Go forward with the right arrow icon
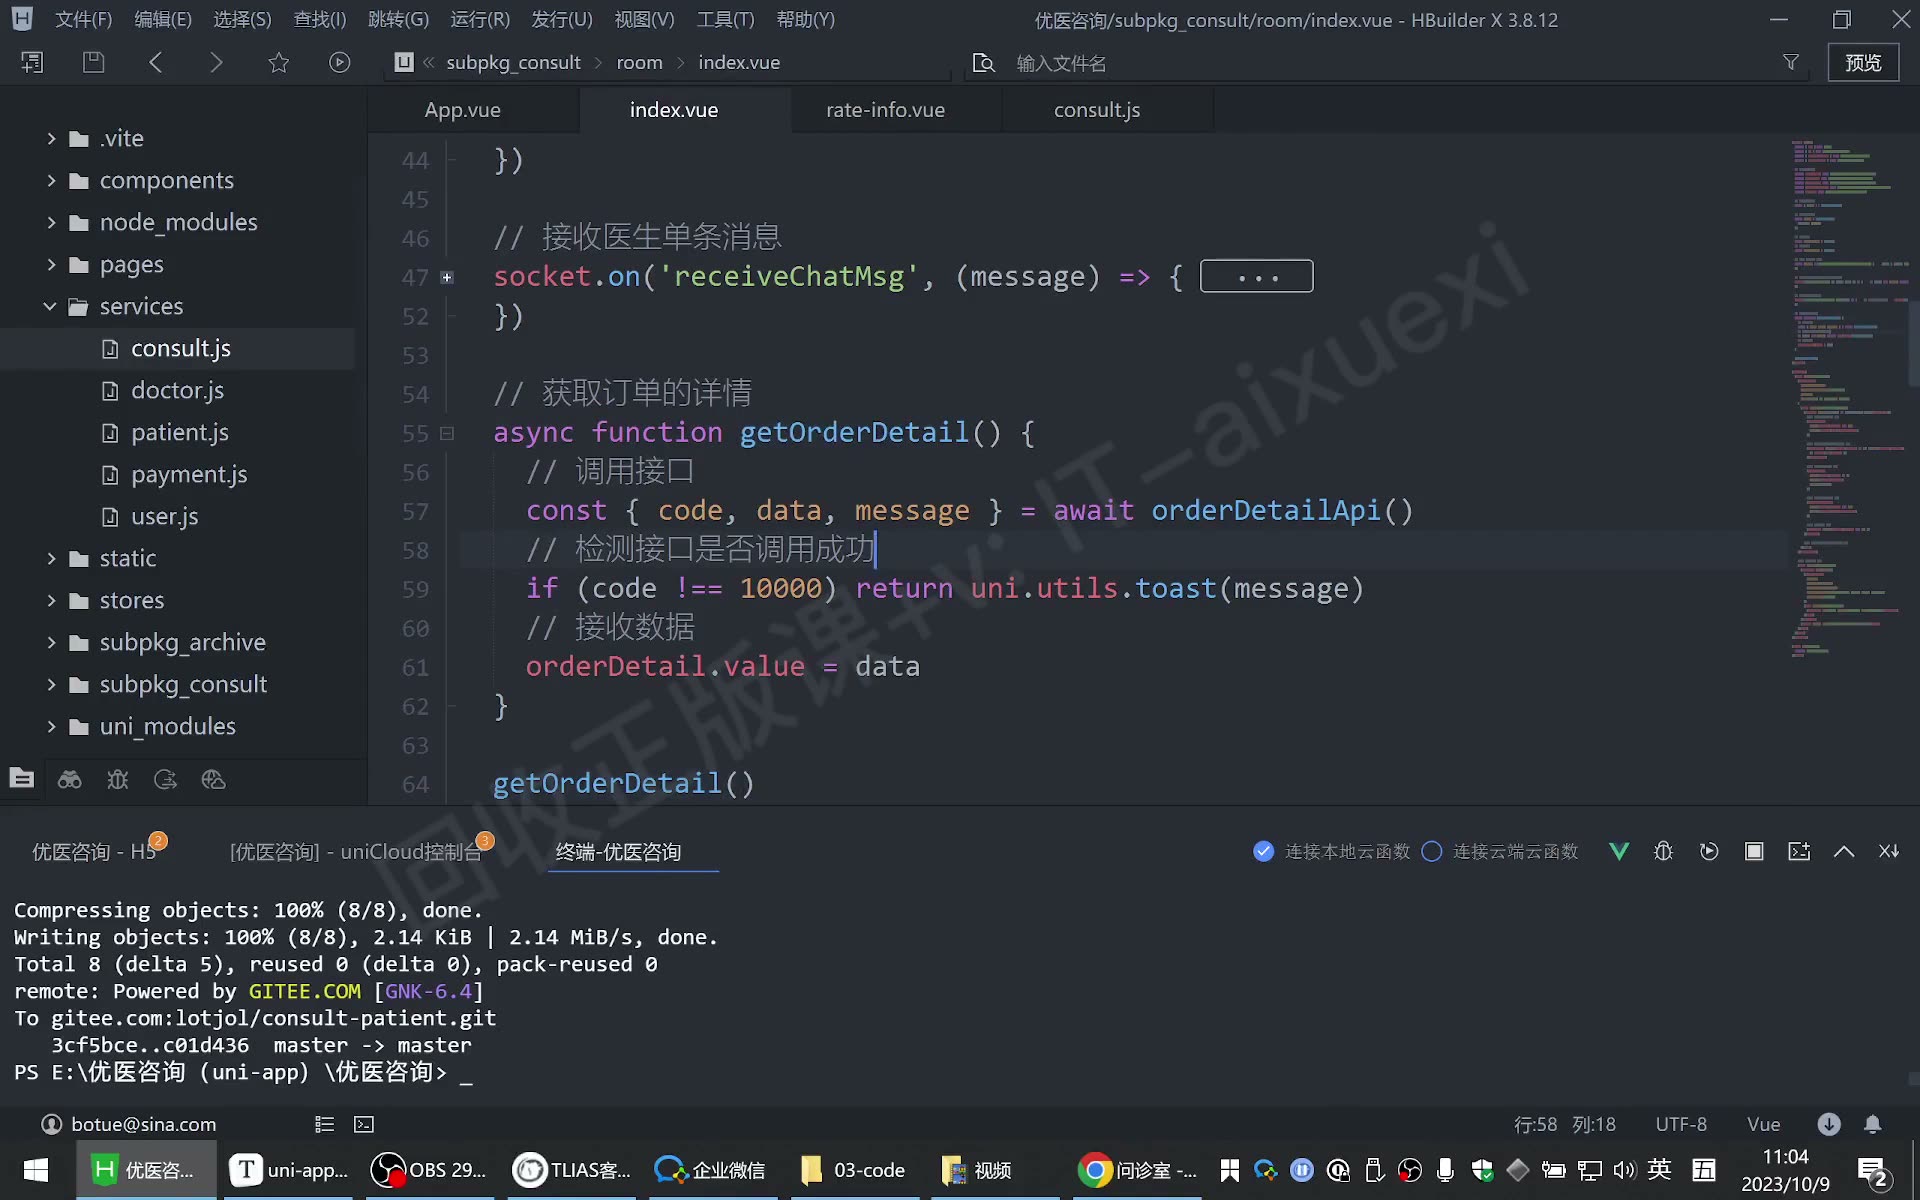 pos(216,62)
